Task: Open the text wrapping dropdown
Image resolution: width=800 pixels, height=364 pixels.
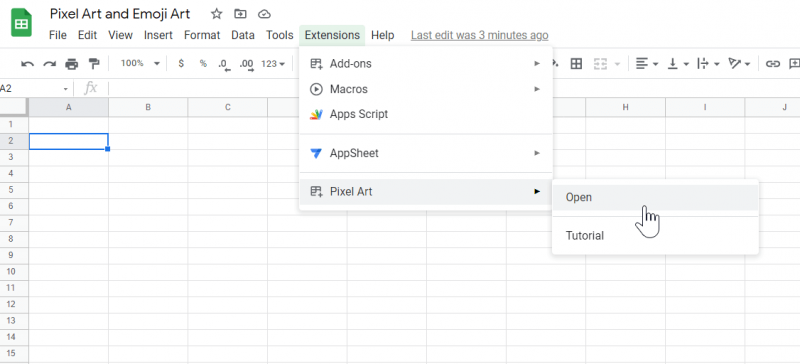Action: [x=709, y=64]
